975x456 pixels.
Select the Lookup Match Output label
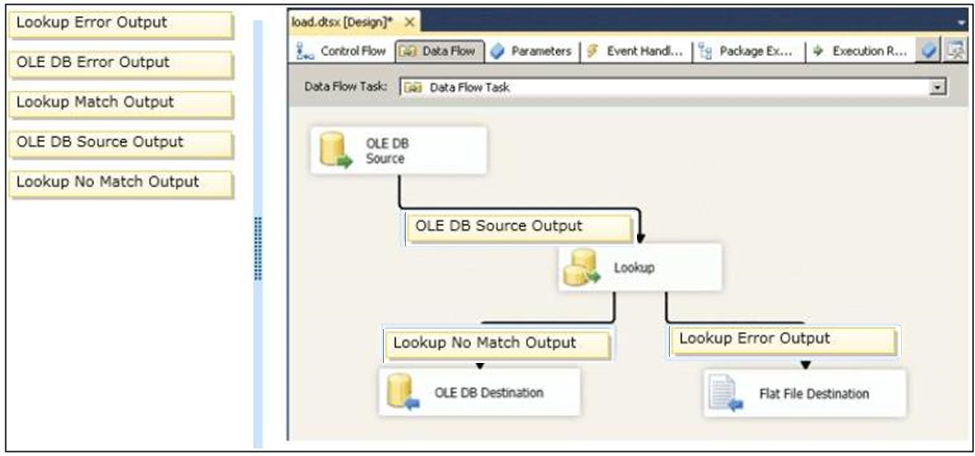[121, 103]
